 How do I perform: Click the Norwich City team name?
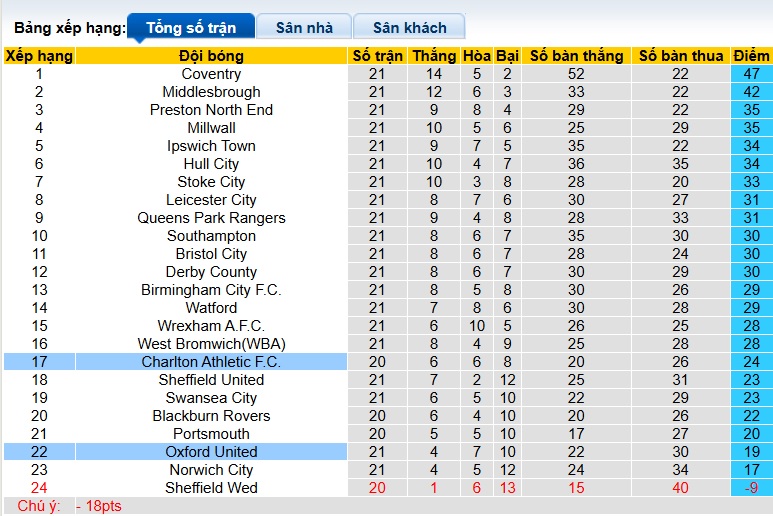211,470
